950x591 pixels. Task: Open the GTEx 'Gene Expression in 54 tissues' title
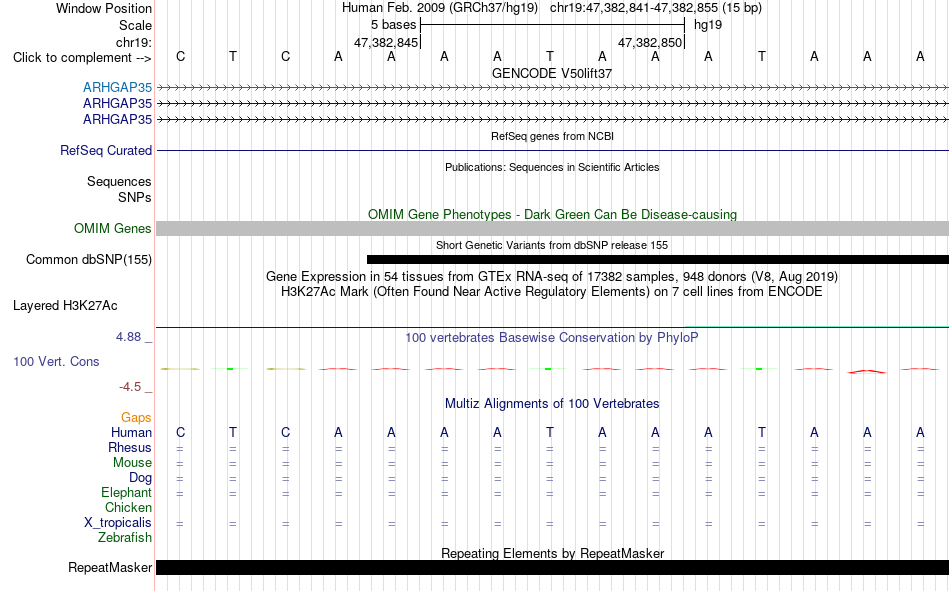tap(552, 277)
